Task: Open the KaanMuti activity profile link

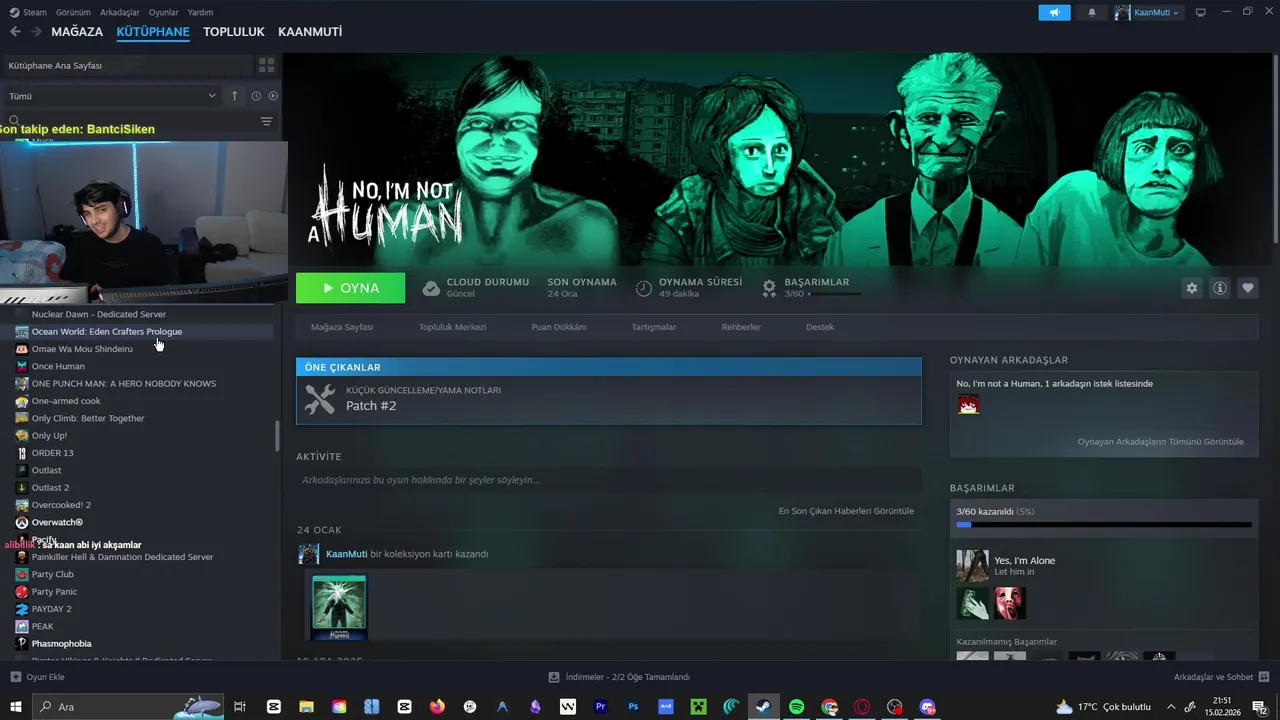Action: point(347,554)
